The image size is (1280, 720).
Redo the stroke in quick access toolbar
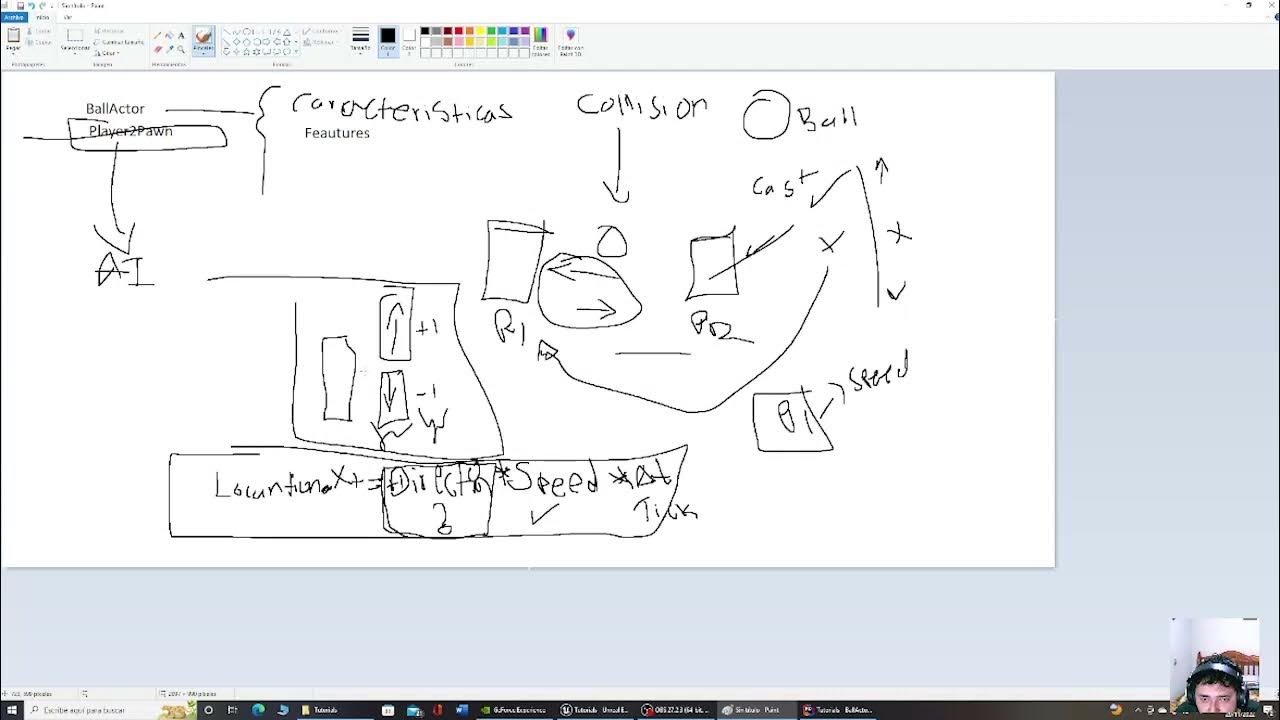(43, 5)
